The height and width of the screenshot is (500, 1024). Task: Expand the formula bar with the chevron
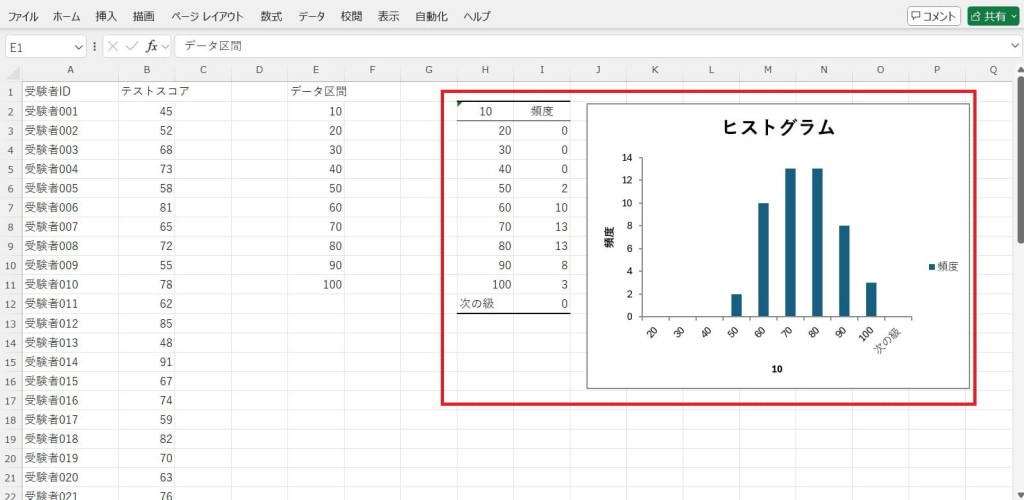coord(1015,46)
